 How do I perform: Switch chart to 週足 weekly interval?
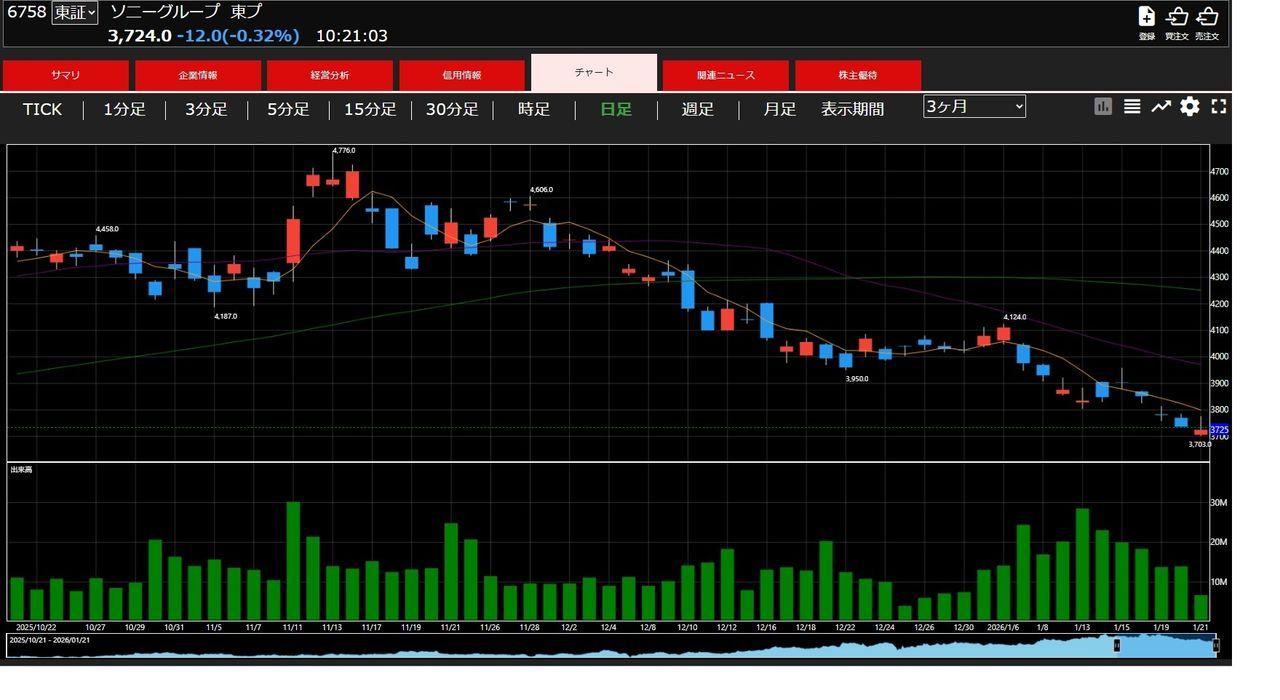coord(698,109)
